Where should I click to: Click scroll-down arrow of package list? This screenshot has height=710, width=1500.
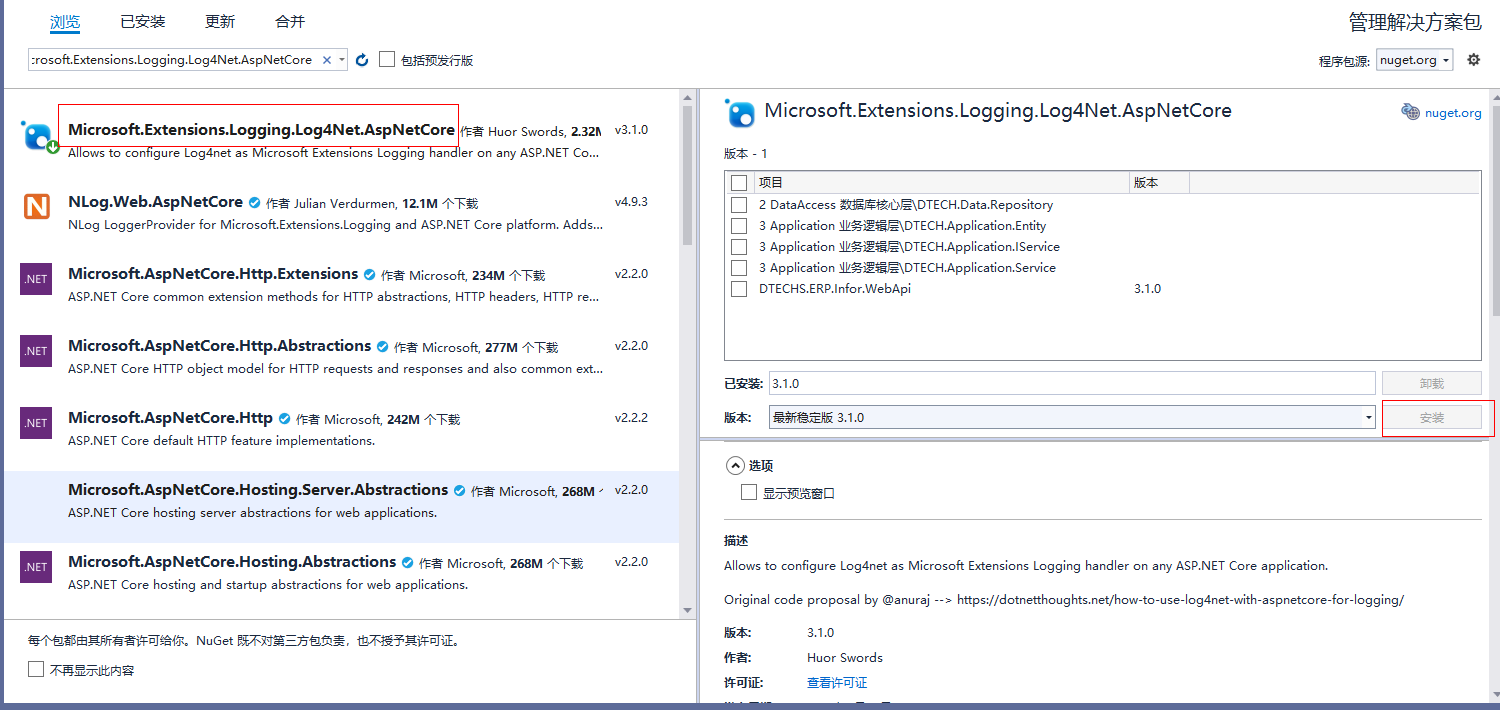pyautogui.click(x=687, y=609)
